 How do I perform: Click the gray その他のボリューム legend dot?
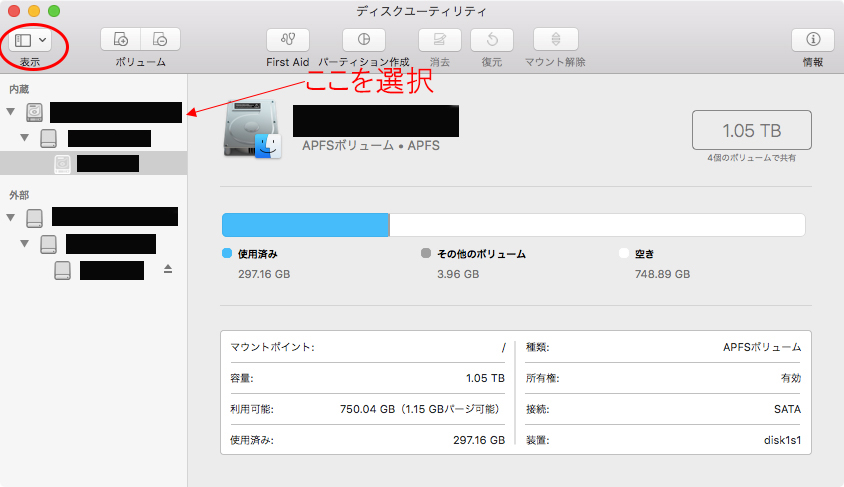(x=426, y=253)
